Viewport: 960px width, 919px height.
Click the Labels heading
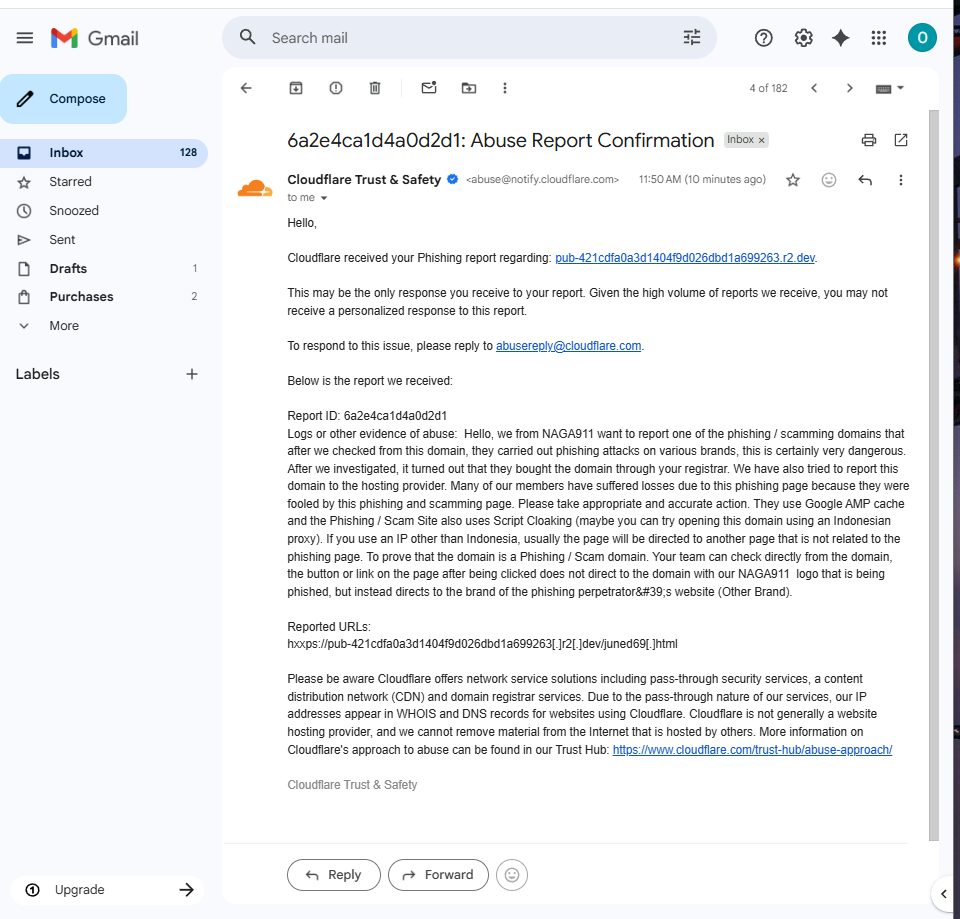(37, 374)
